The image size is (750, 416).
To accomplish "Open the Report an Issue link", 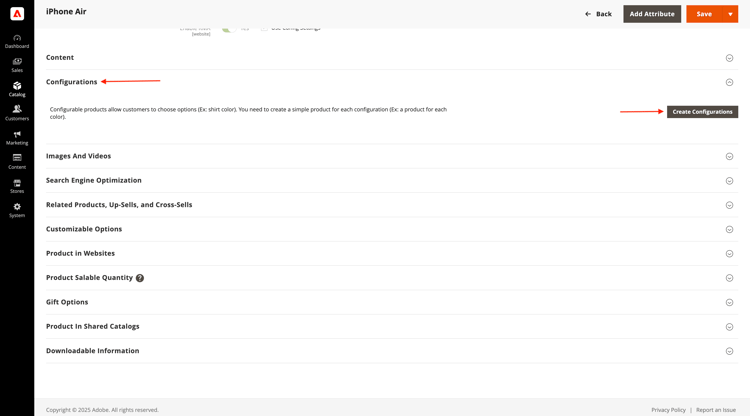I will [716, 410].
